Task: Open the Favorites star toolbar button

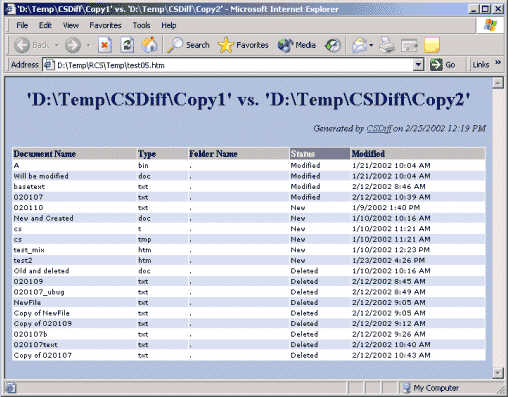Action: point(243,45)
